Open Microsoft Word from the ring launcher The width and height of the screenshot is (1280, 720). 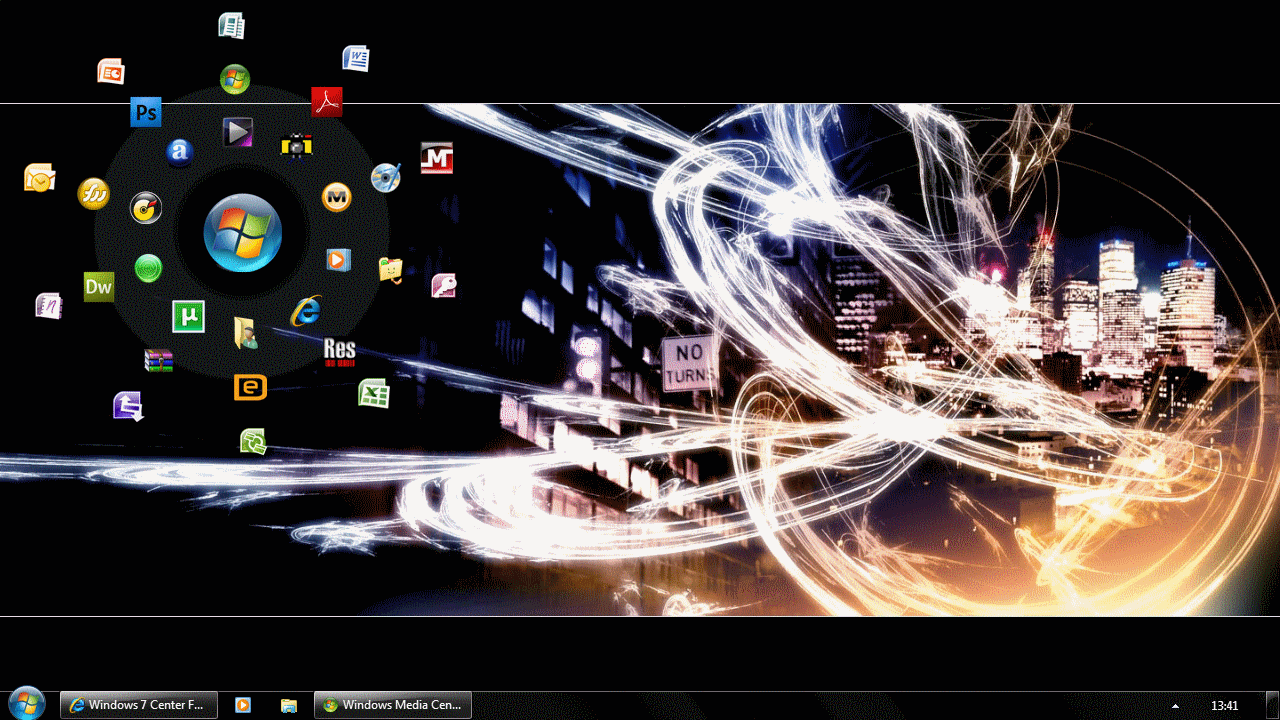coord(356,58)
